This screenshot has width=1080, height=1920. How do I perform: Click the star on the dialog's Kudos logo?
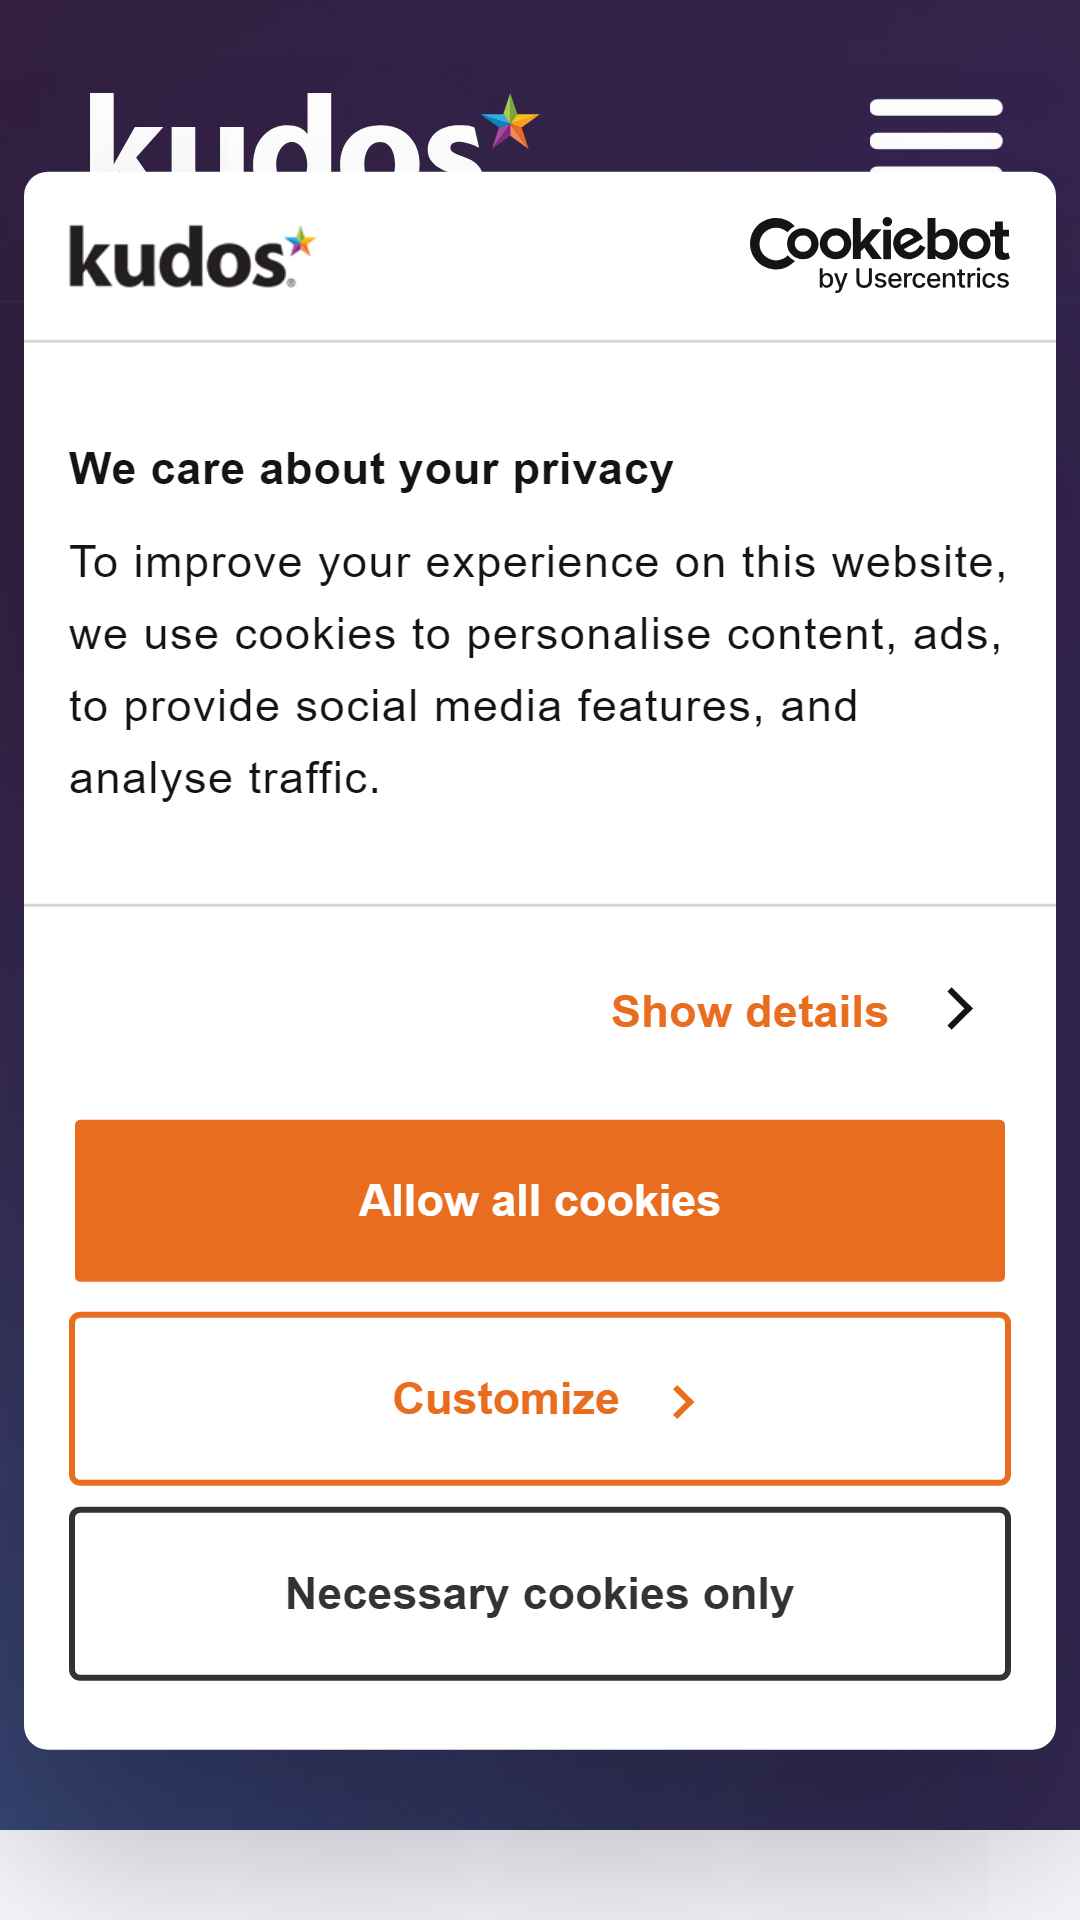[300, 243]
